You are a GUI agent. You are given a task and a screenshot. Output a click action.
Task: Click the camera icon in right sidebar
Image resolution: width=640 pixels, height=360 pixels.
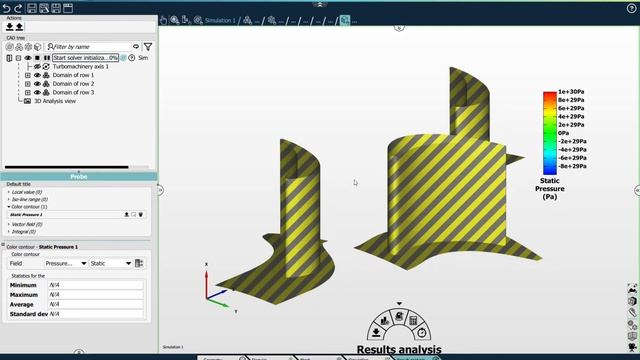click(632, 347)
